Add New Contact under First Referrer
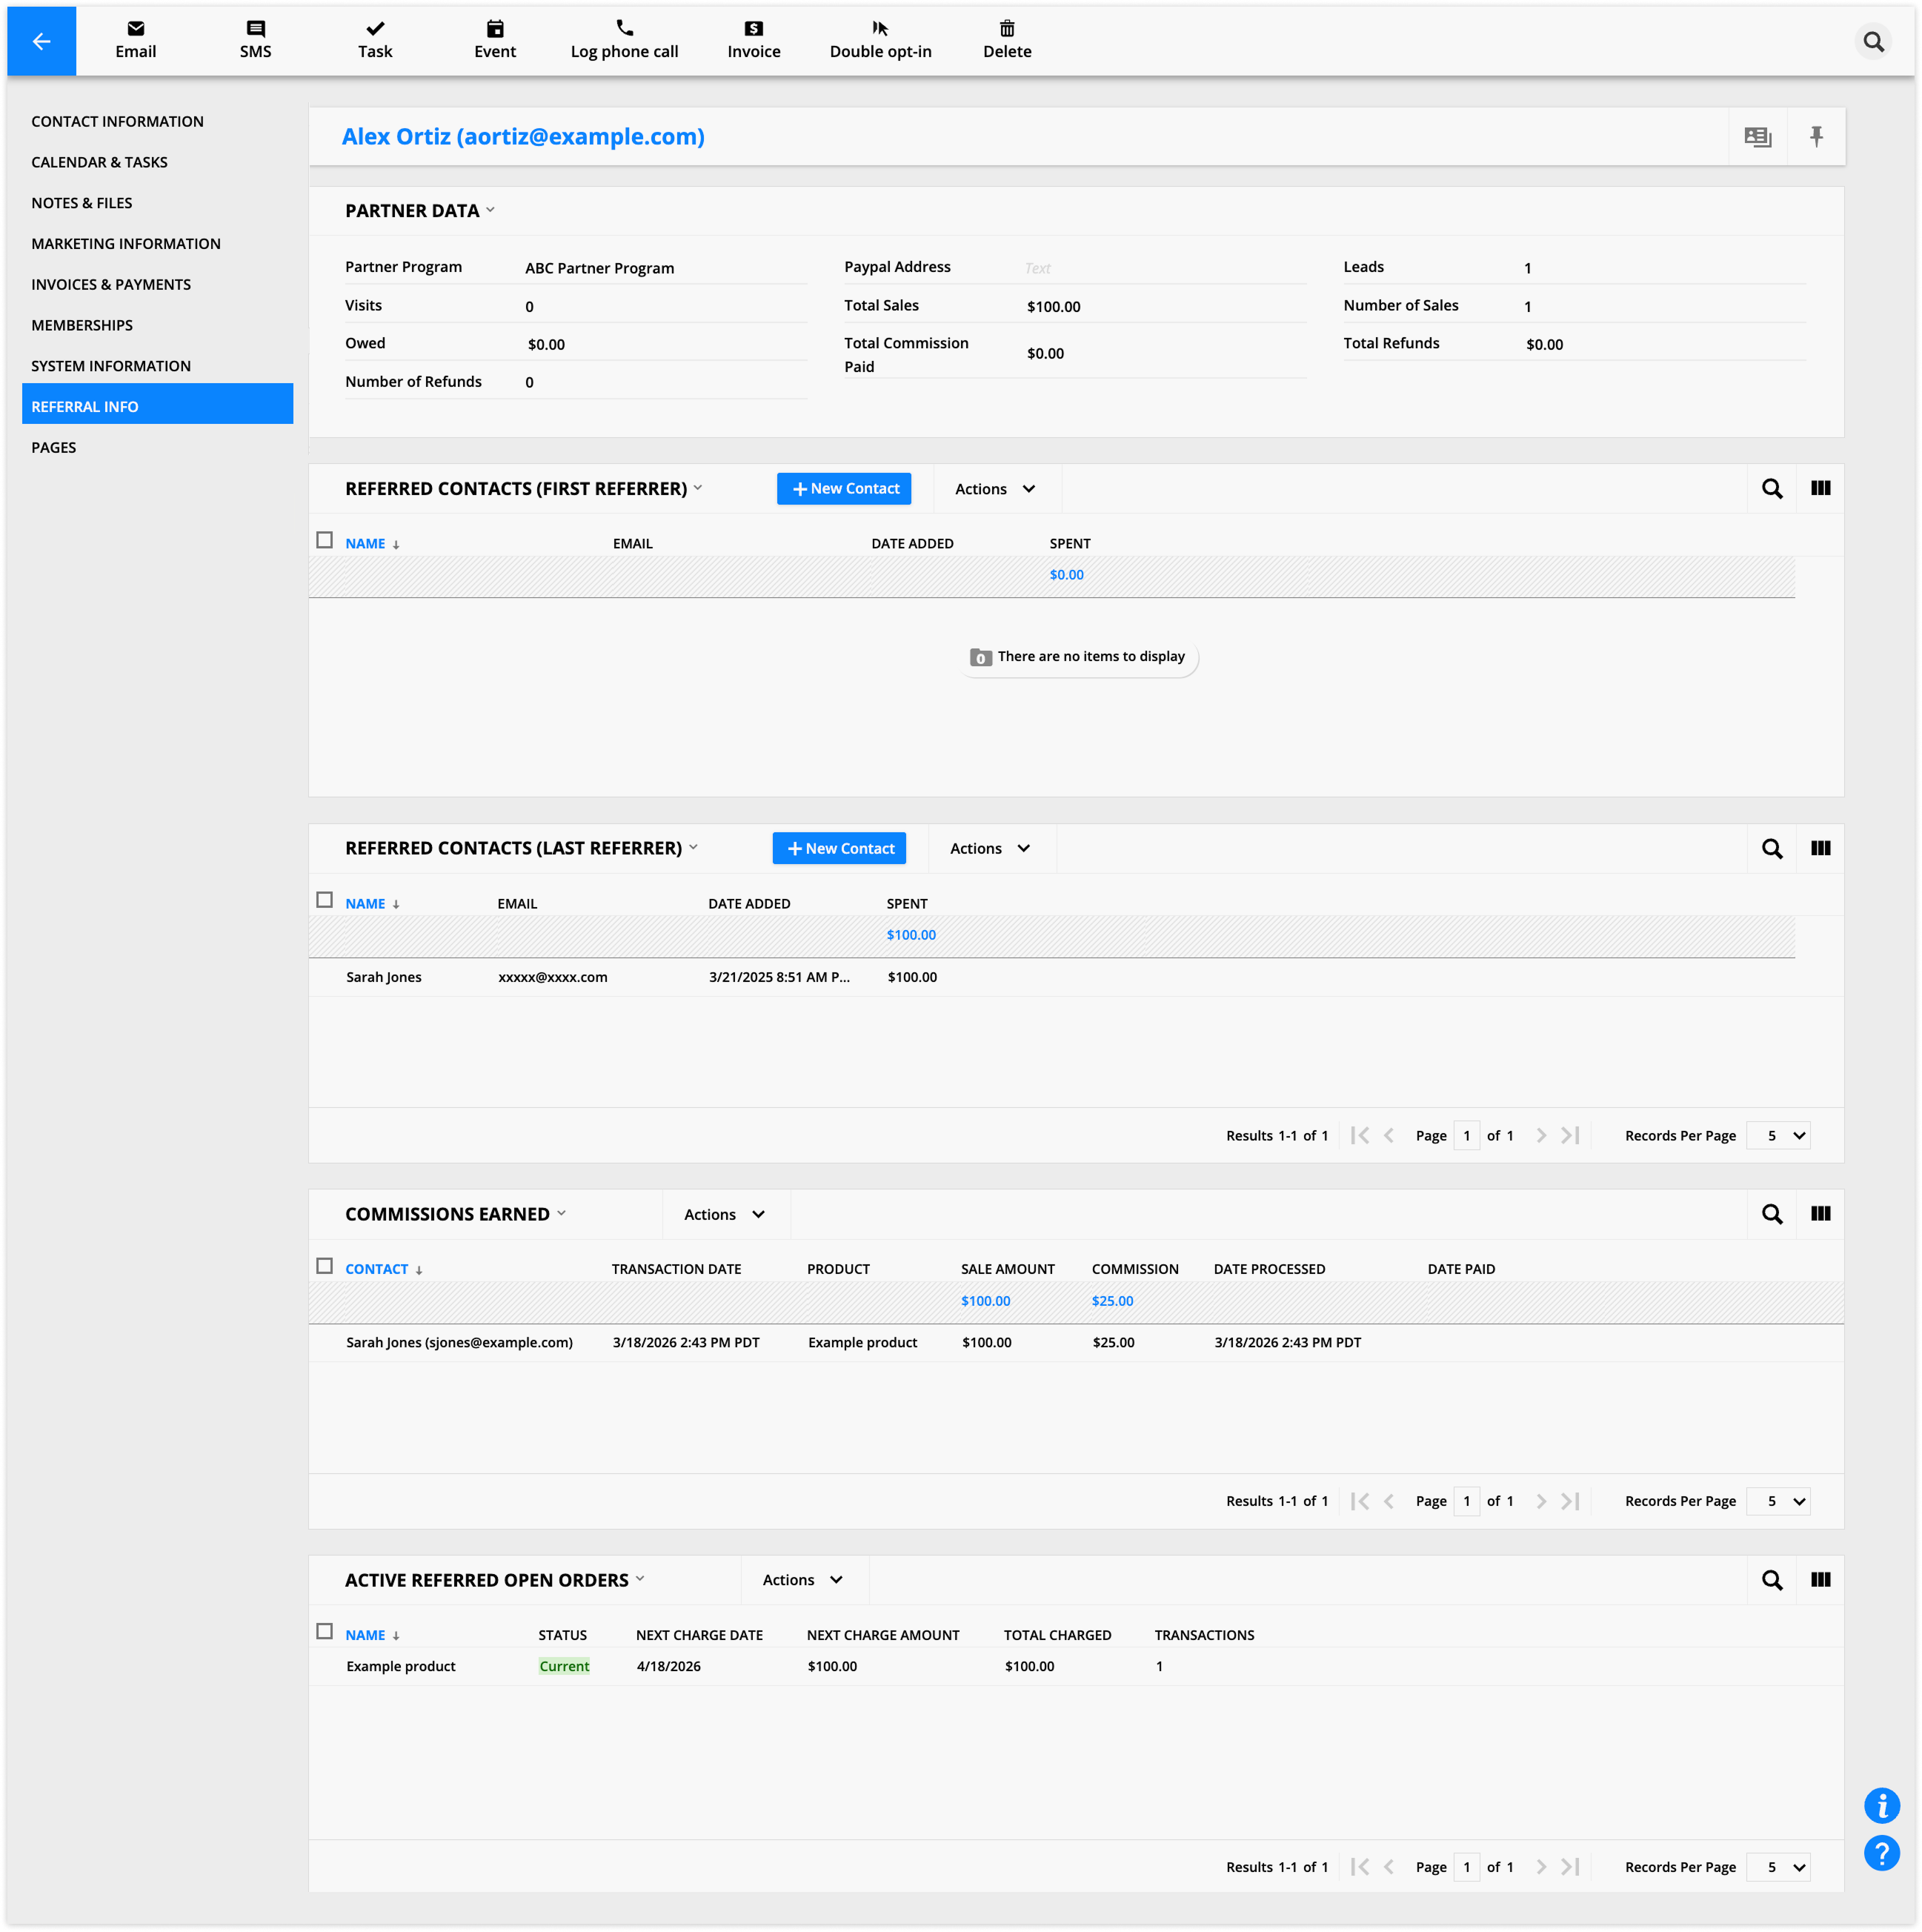 coord(843,489)
